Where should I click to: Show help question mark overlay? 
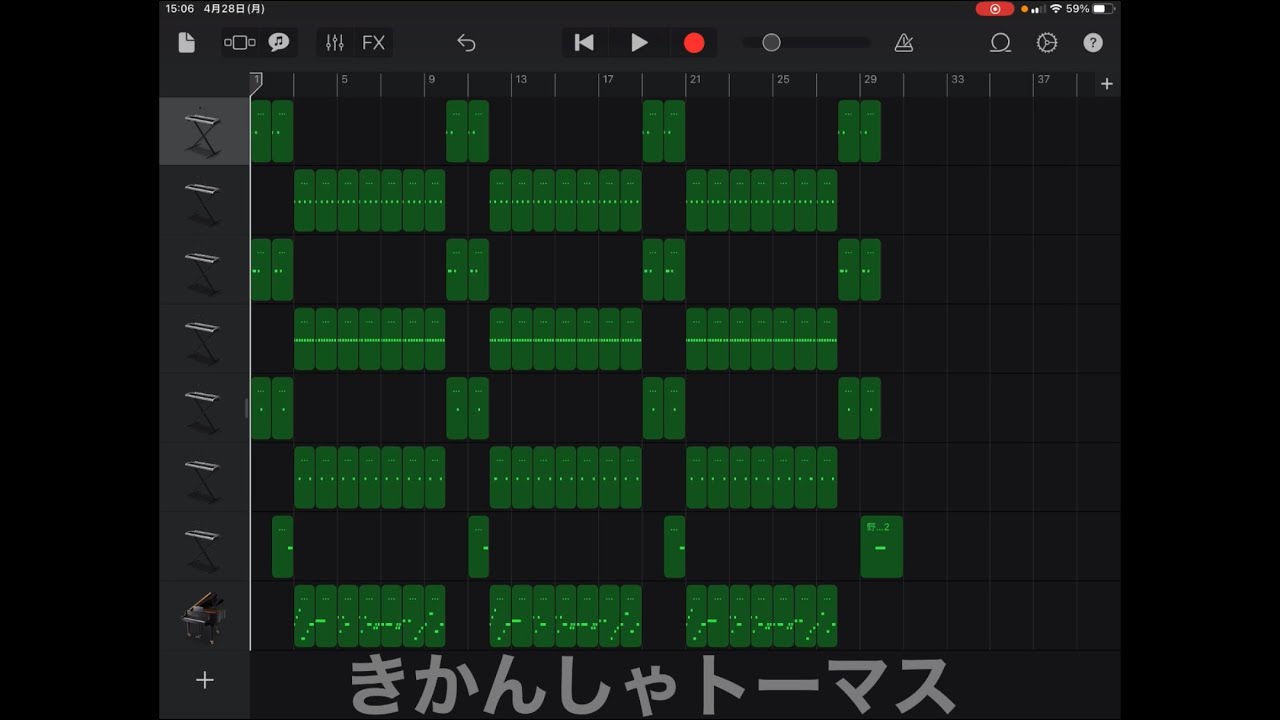[x=1093, y=42]
